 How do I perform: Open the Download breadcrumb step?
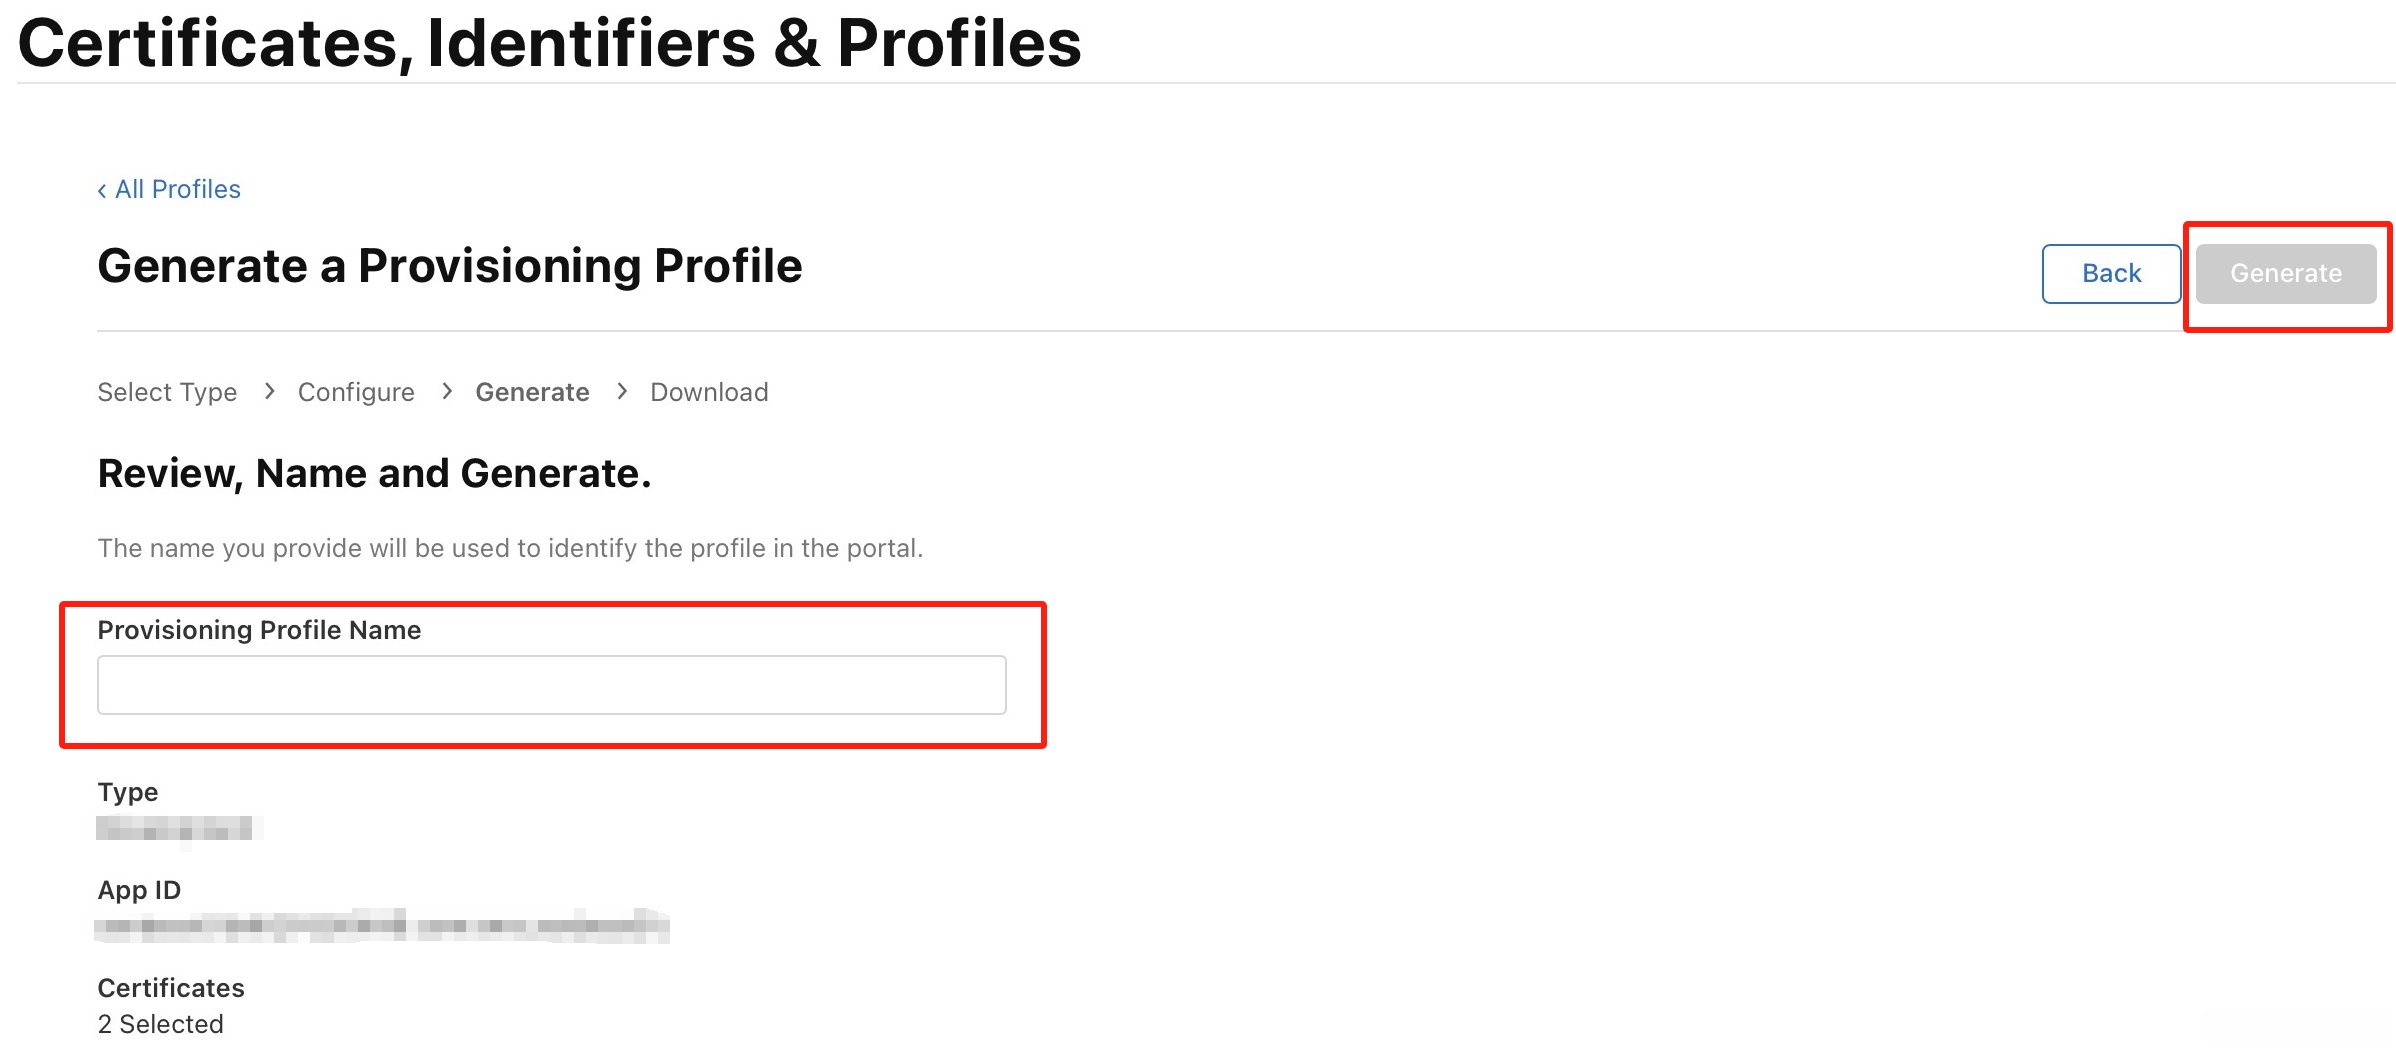(709, 392)
